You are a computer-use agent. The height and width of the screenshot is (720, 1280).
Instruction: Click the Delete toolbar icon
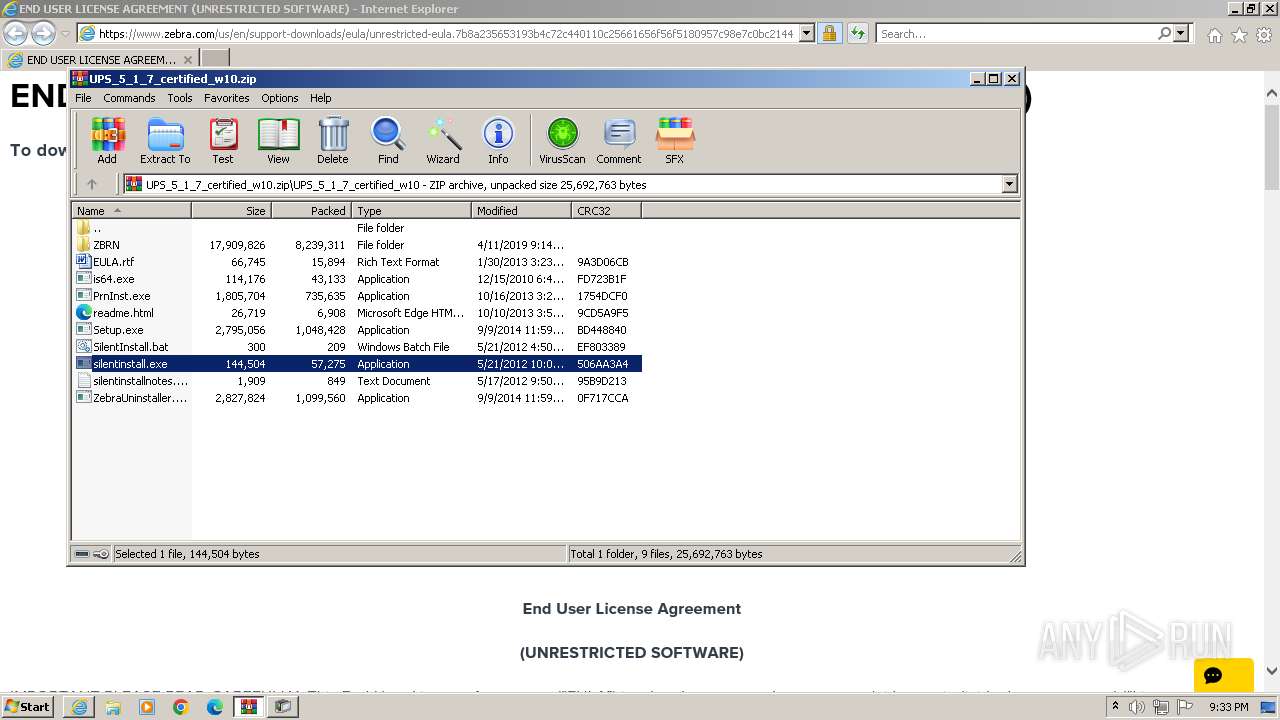(333, 140)
